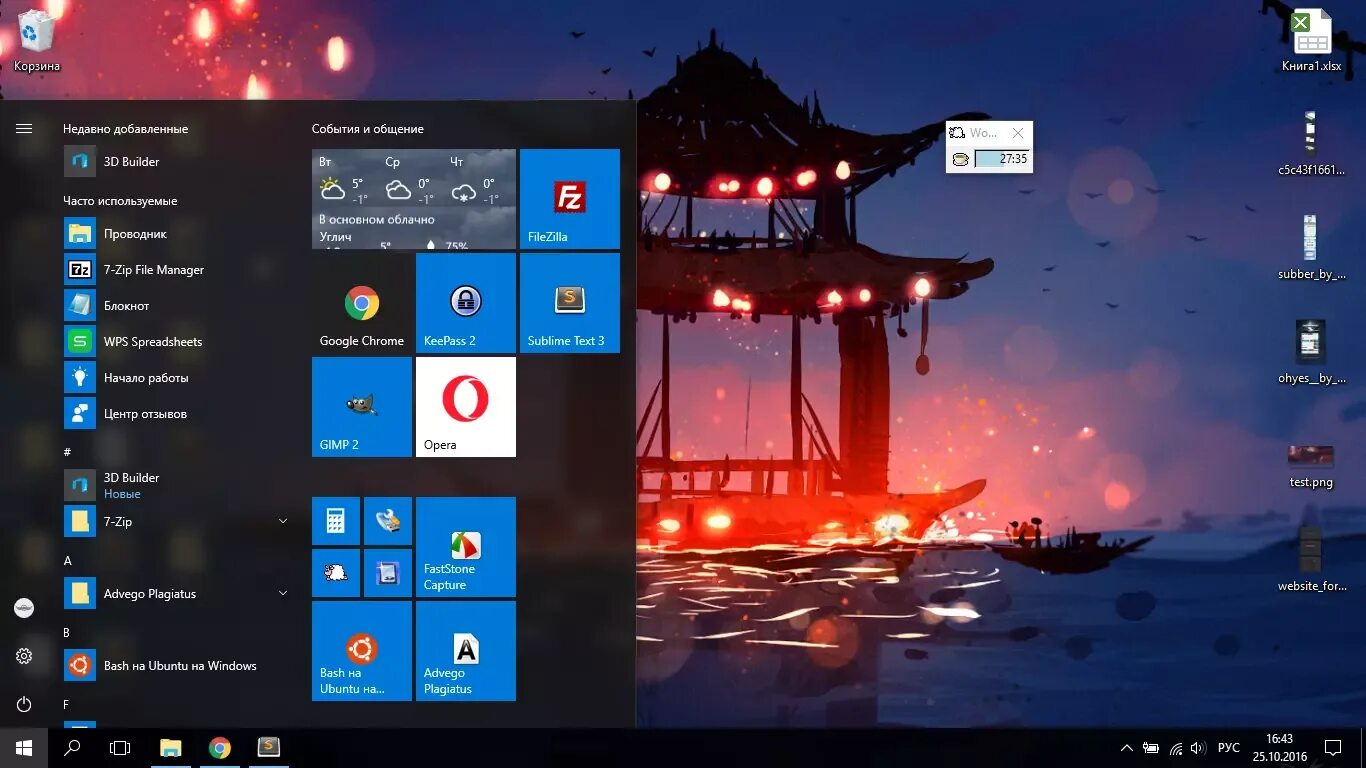1366x768 pixels.
Task: Select the c5c43f1661 desktop file
Action: [x=1312, y=143]
